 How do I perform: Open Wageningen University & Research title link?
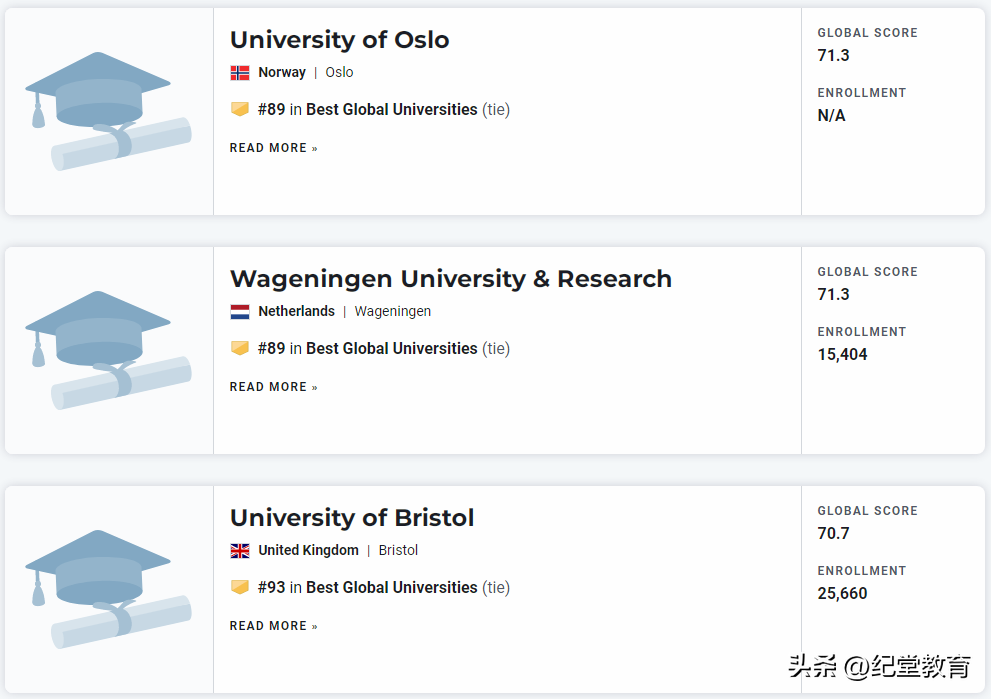point(450,279)
